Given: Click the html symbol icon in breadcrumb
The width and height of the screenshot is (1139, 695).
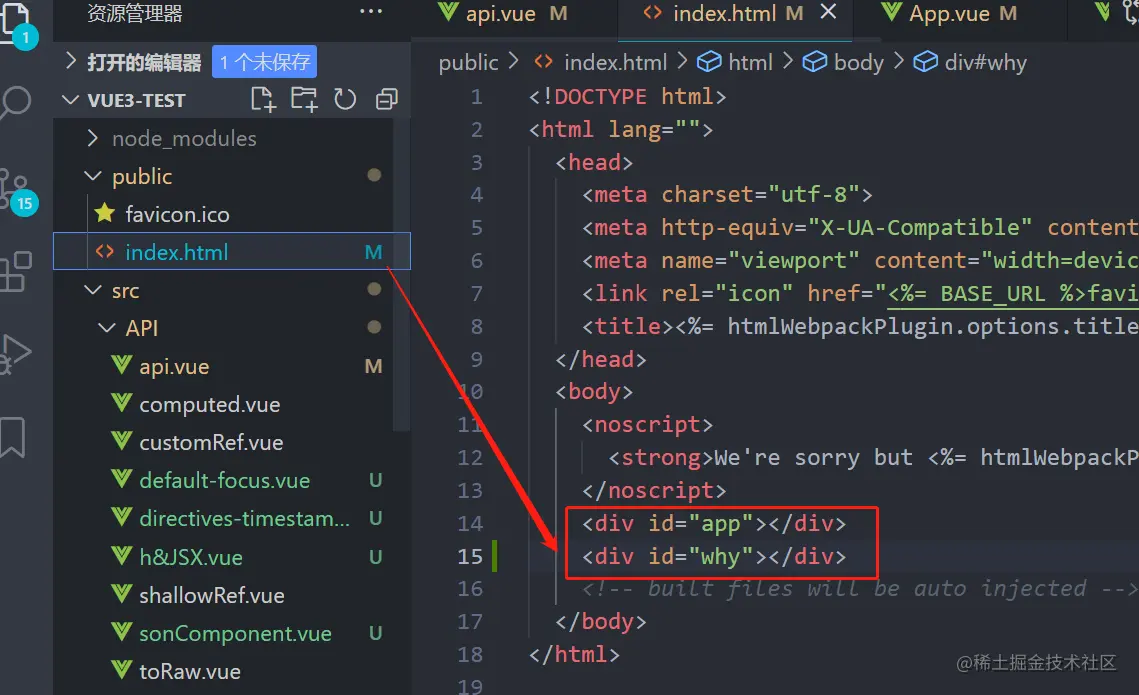Looking at the screenshot, I should point(709,62).
